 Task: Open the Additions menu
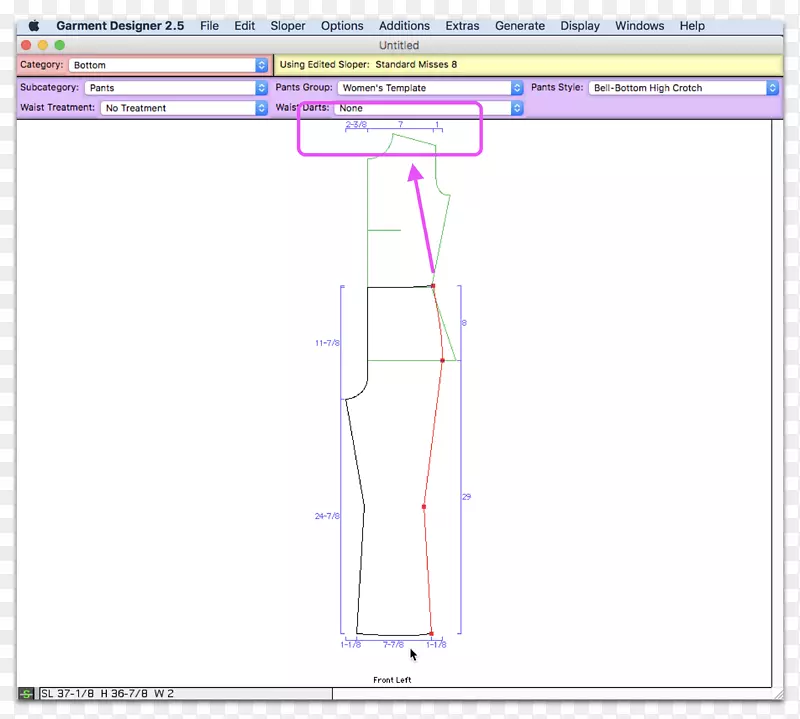tap(404, 26)
